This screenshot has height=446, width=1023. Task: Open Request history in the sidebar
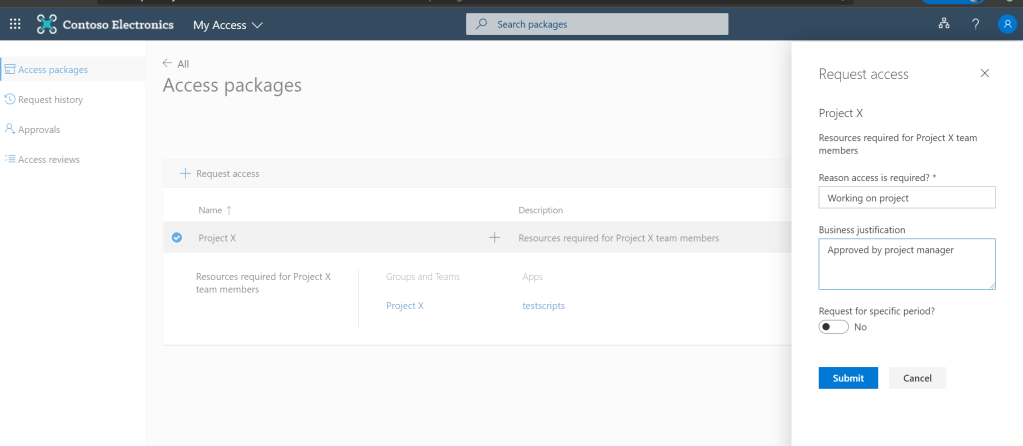(50, 99)
